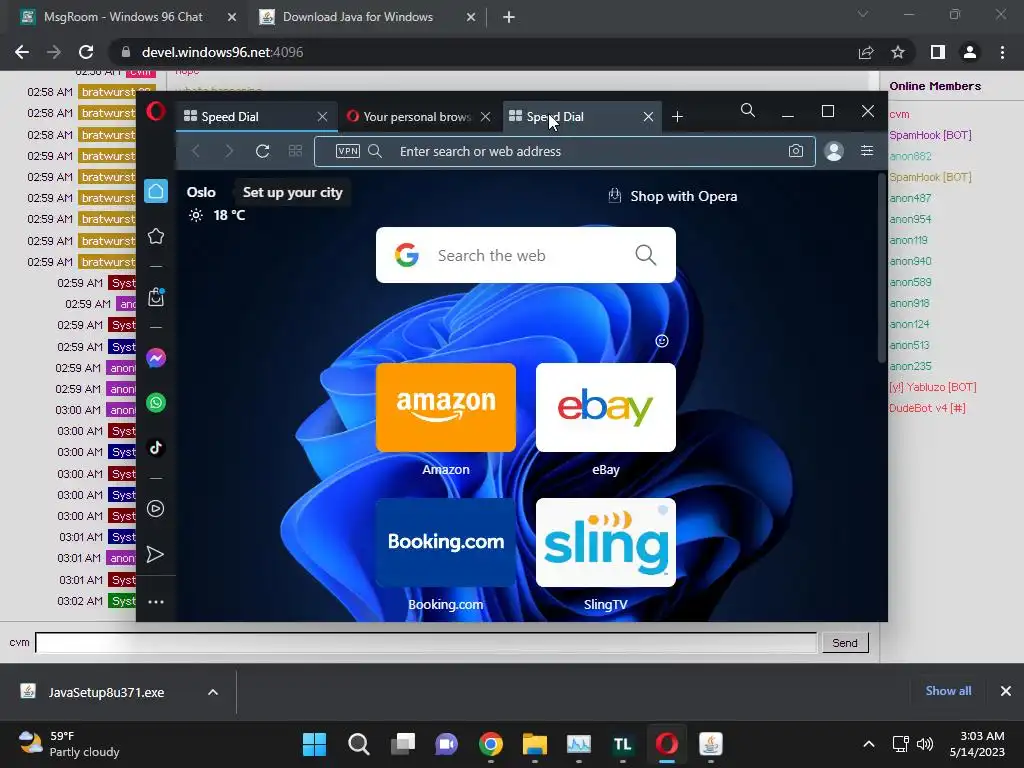Open JavaSetup8u371.exe download item
The width and height of the screenshot is (1024, 768).
click(106, 692)
